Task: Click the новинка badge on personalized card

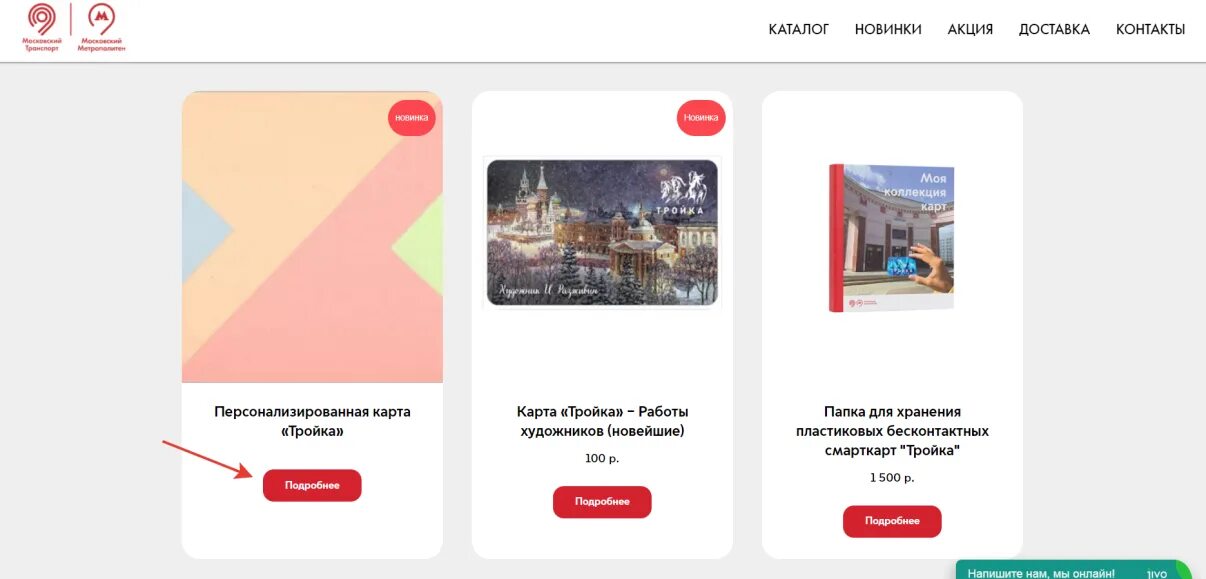Action: click(x=411, y=117)
